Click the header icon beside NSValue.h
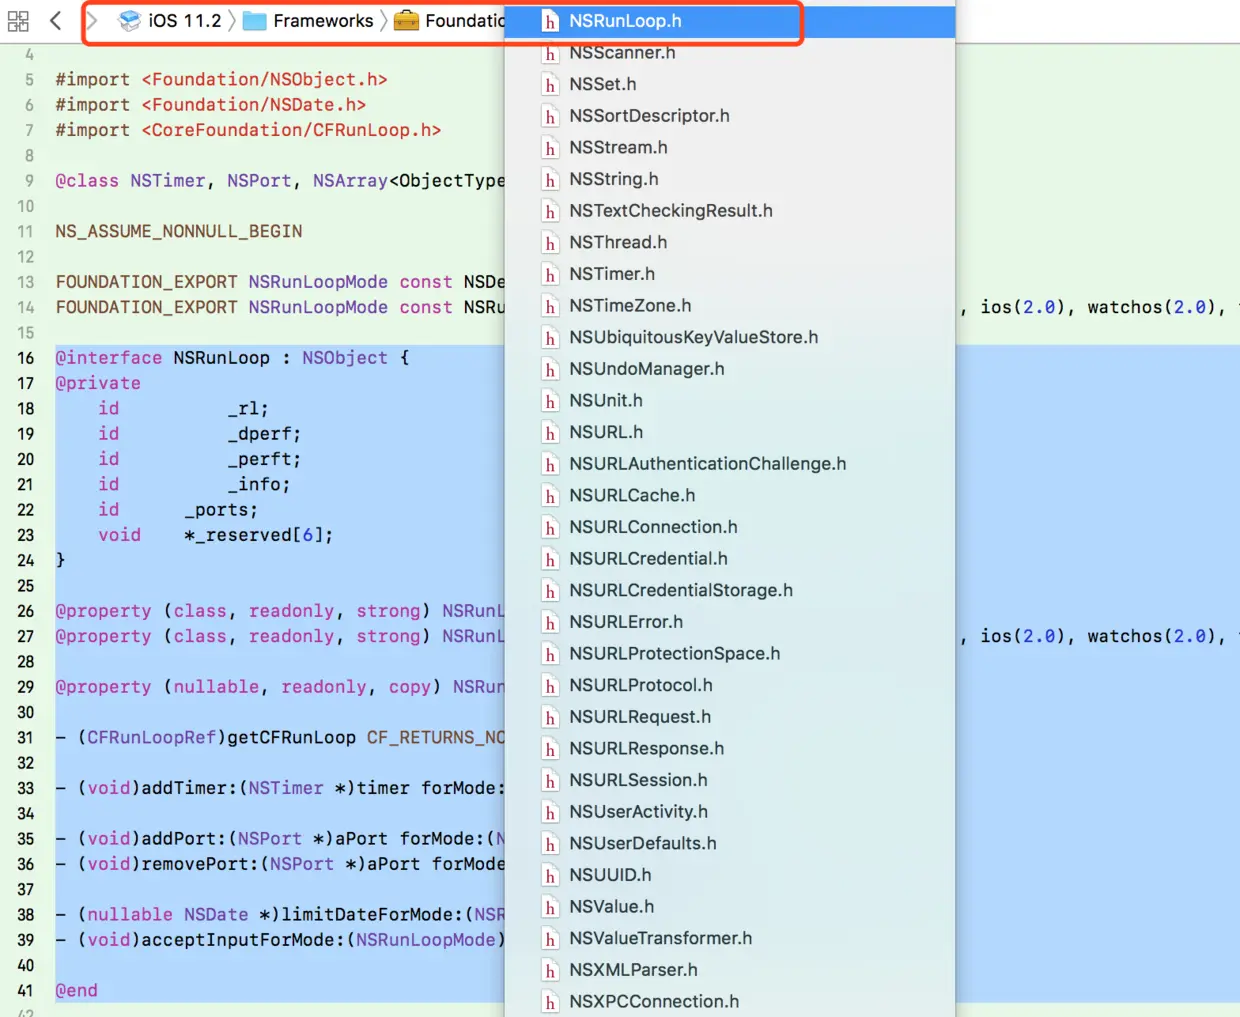 pyautogui.click(x=550, y=908)
